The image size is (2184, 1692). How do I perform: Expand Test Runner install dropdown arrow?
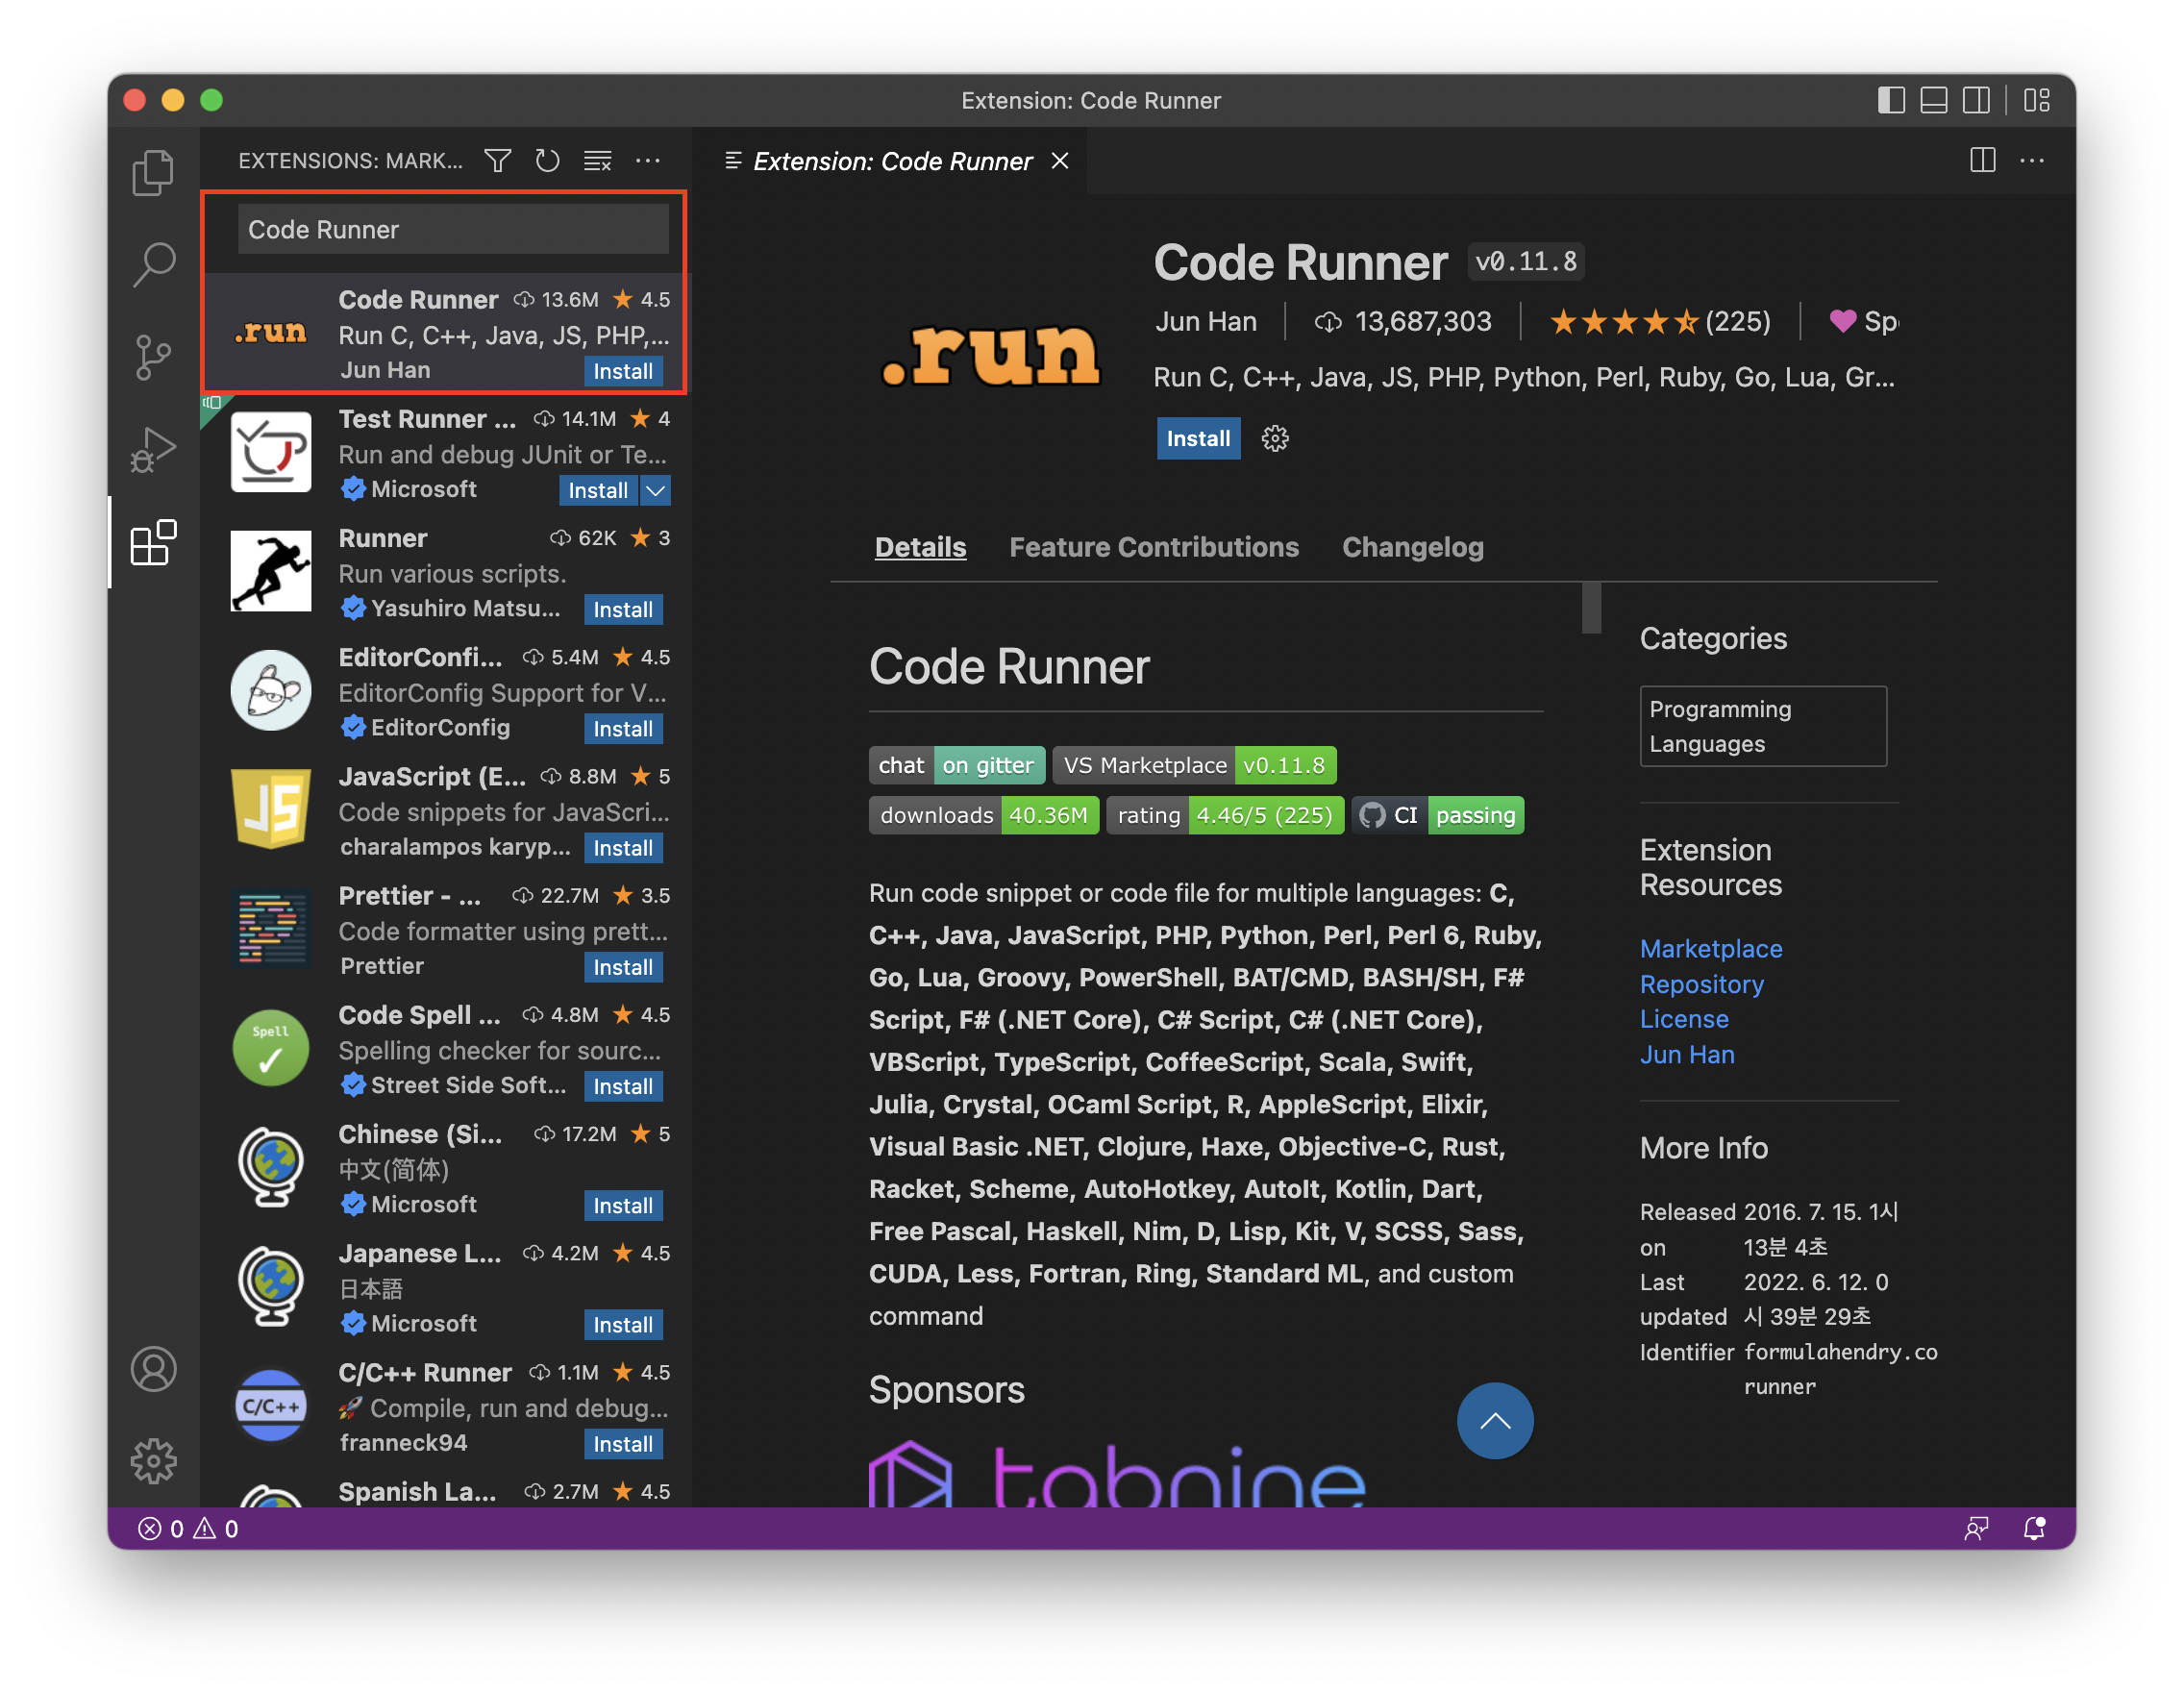[x=656, y=490]
